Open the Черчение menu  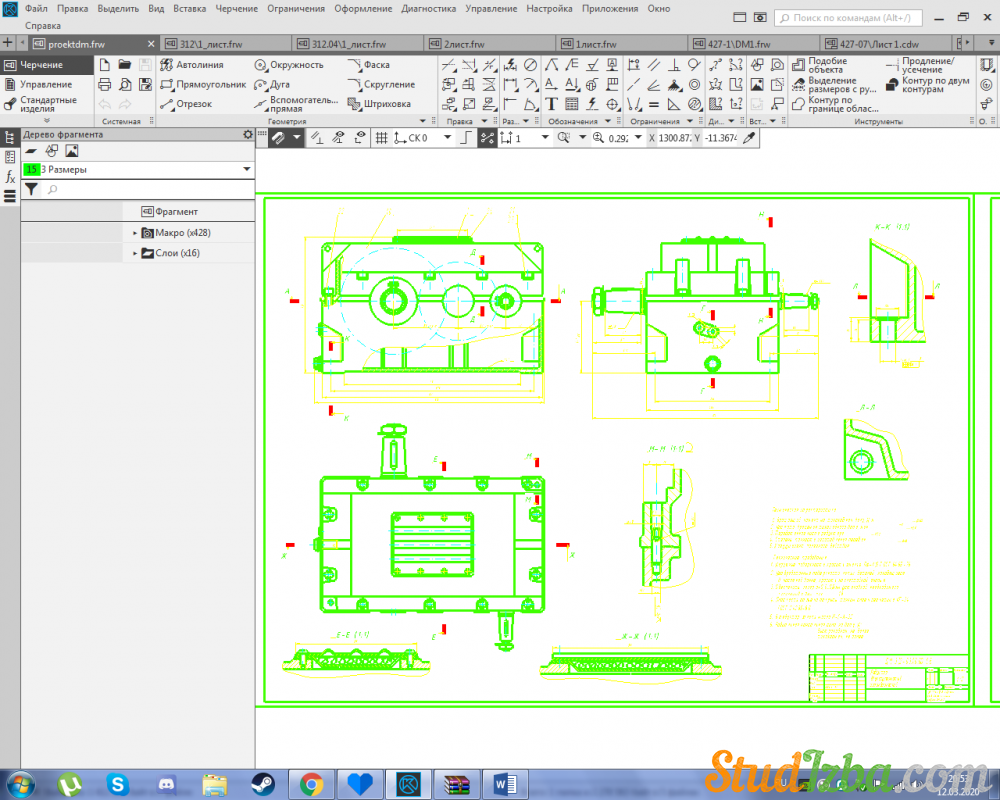click(x=236, y=8)
